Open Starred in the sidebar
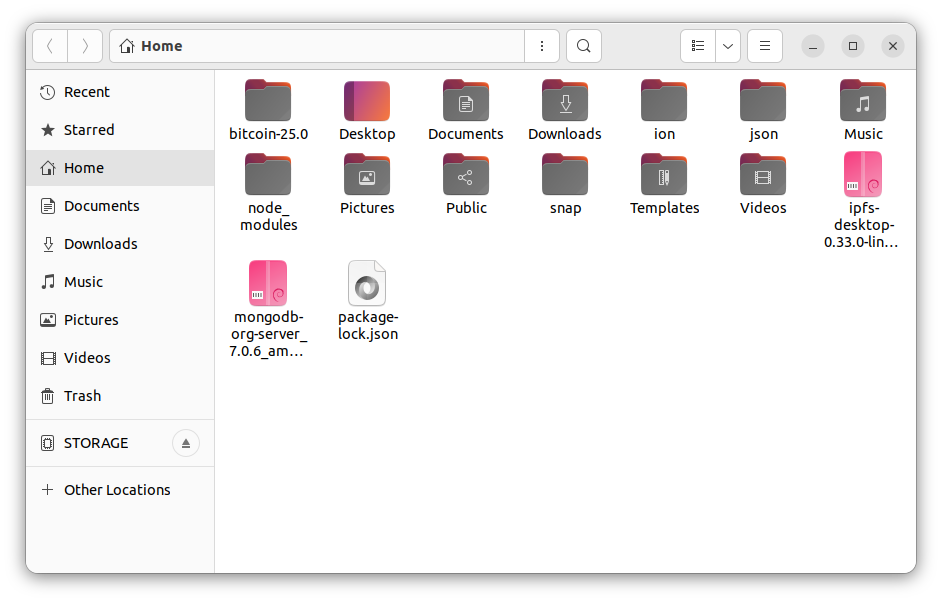942x602 pixels. [x=120, y=130]
